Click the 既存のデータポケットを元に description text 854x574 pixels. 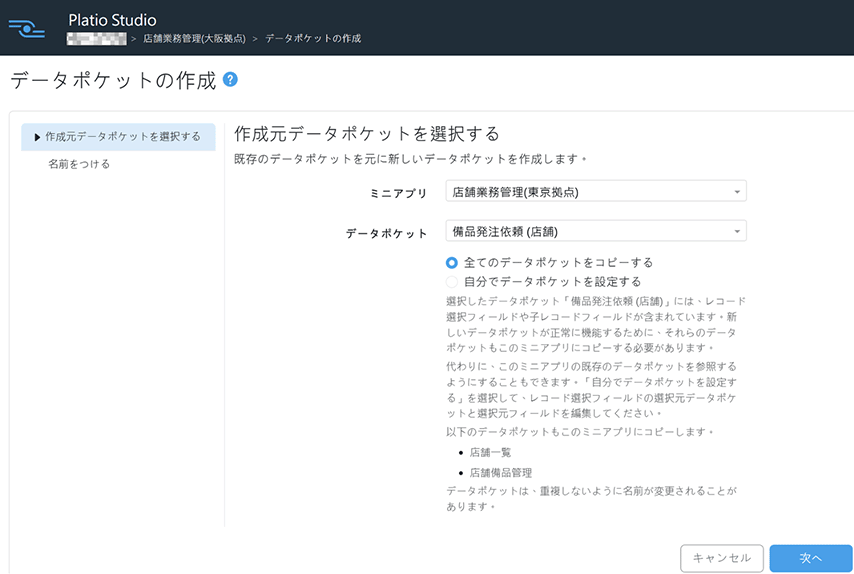point(410,159)
